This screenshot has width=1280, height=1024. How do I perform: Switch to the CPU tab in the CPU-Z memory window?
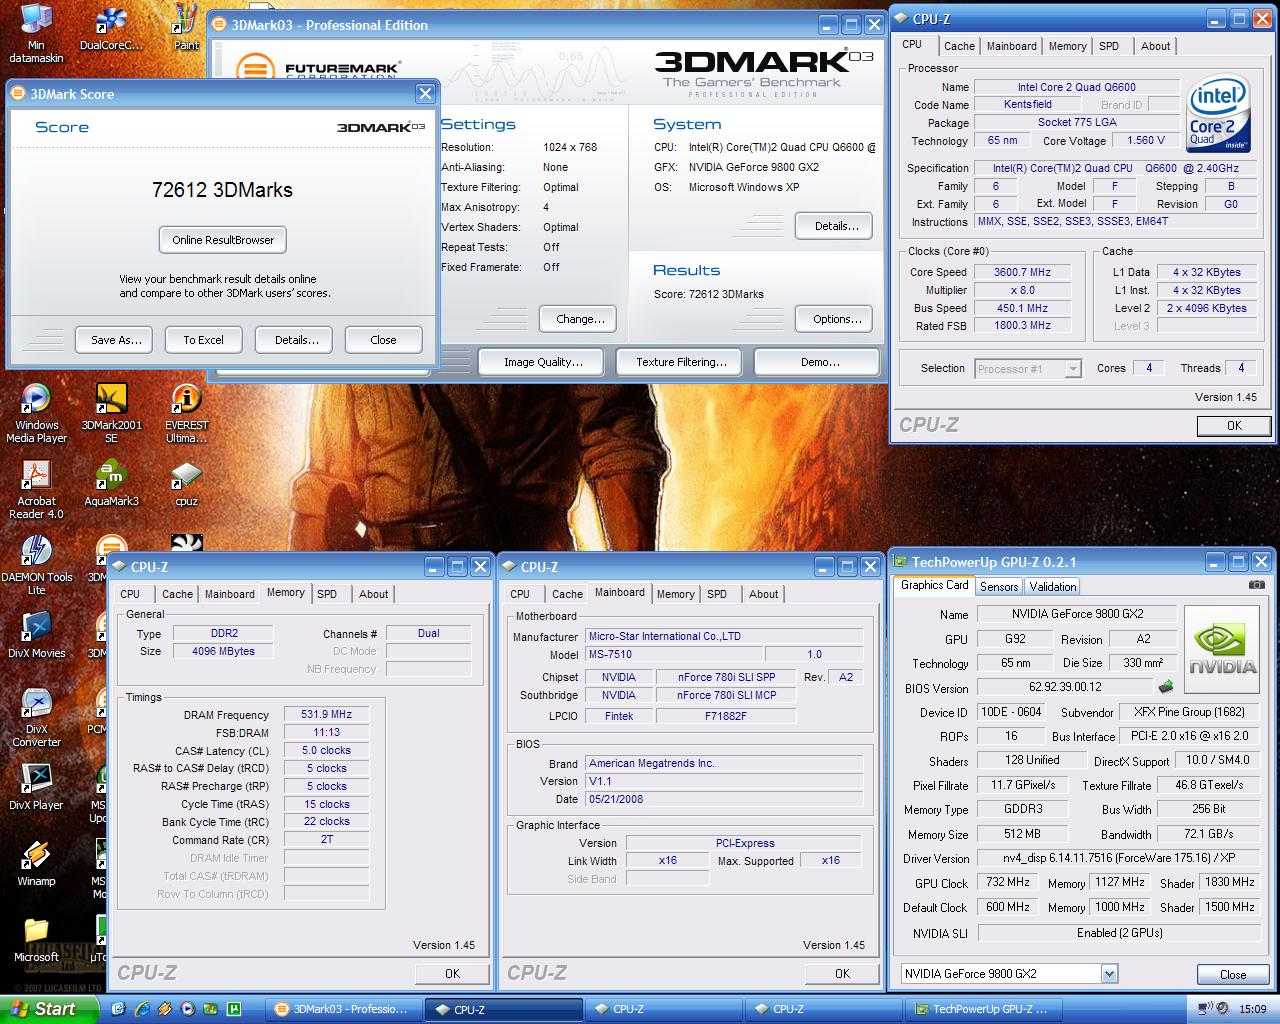[130, 594]
